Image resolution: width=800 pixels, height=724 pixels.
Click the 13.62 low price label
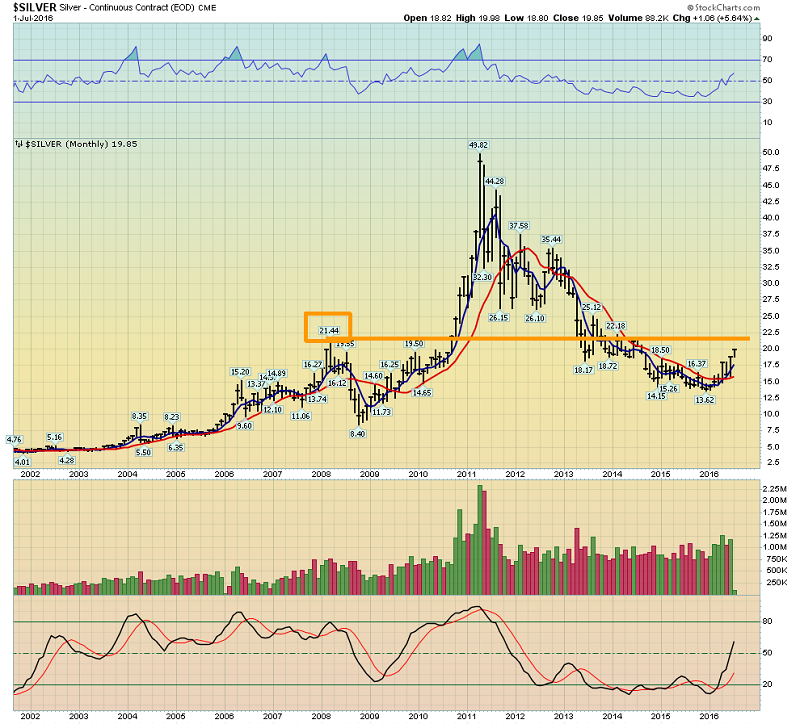point(705,400)
